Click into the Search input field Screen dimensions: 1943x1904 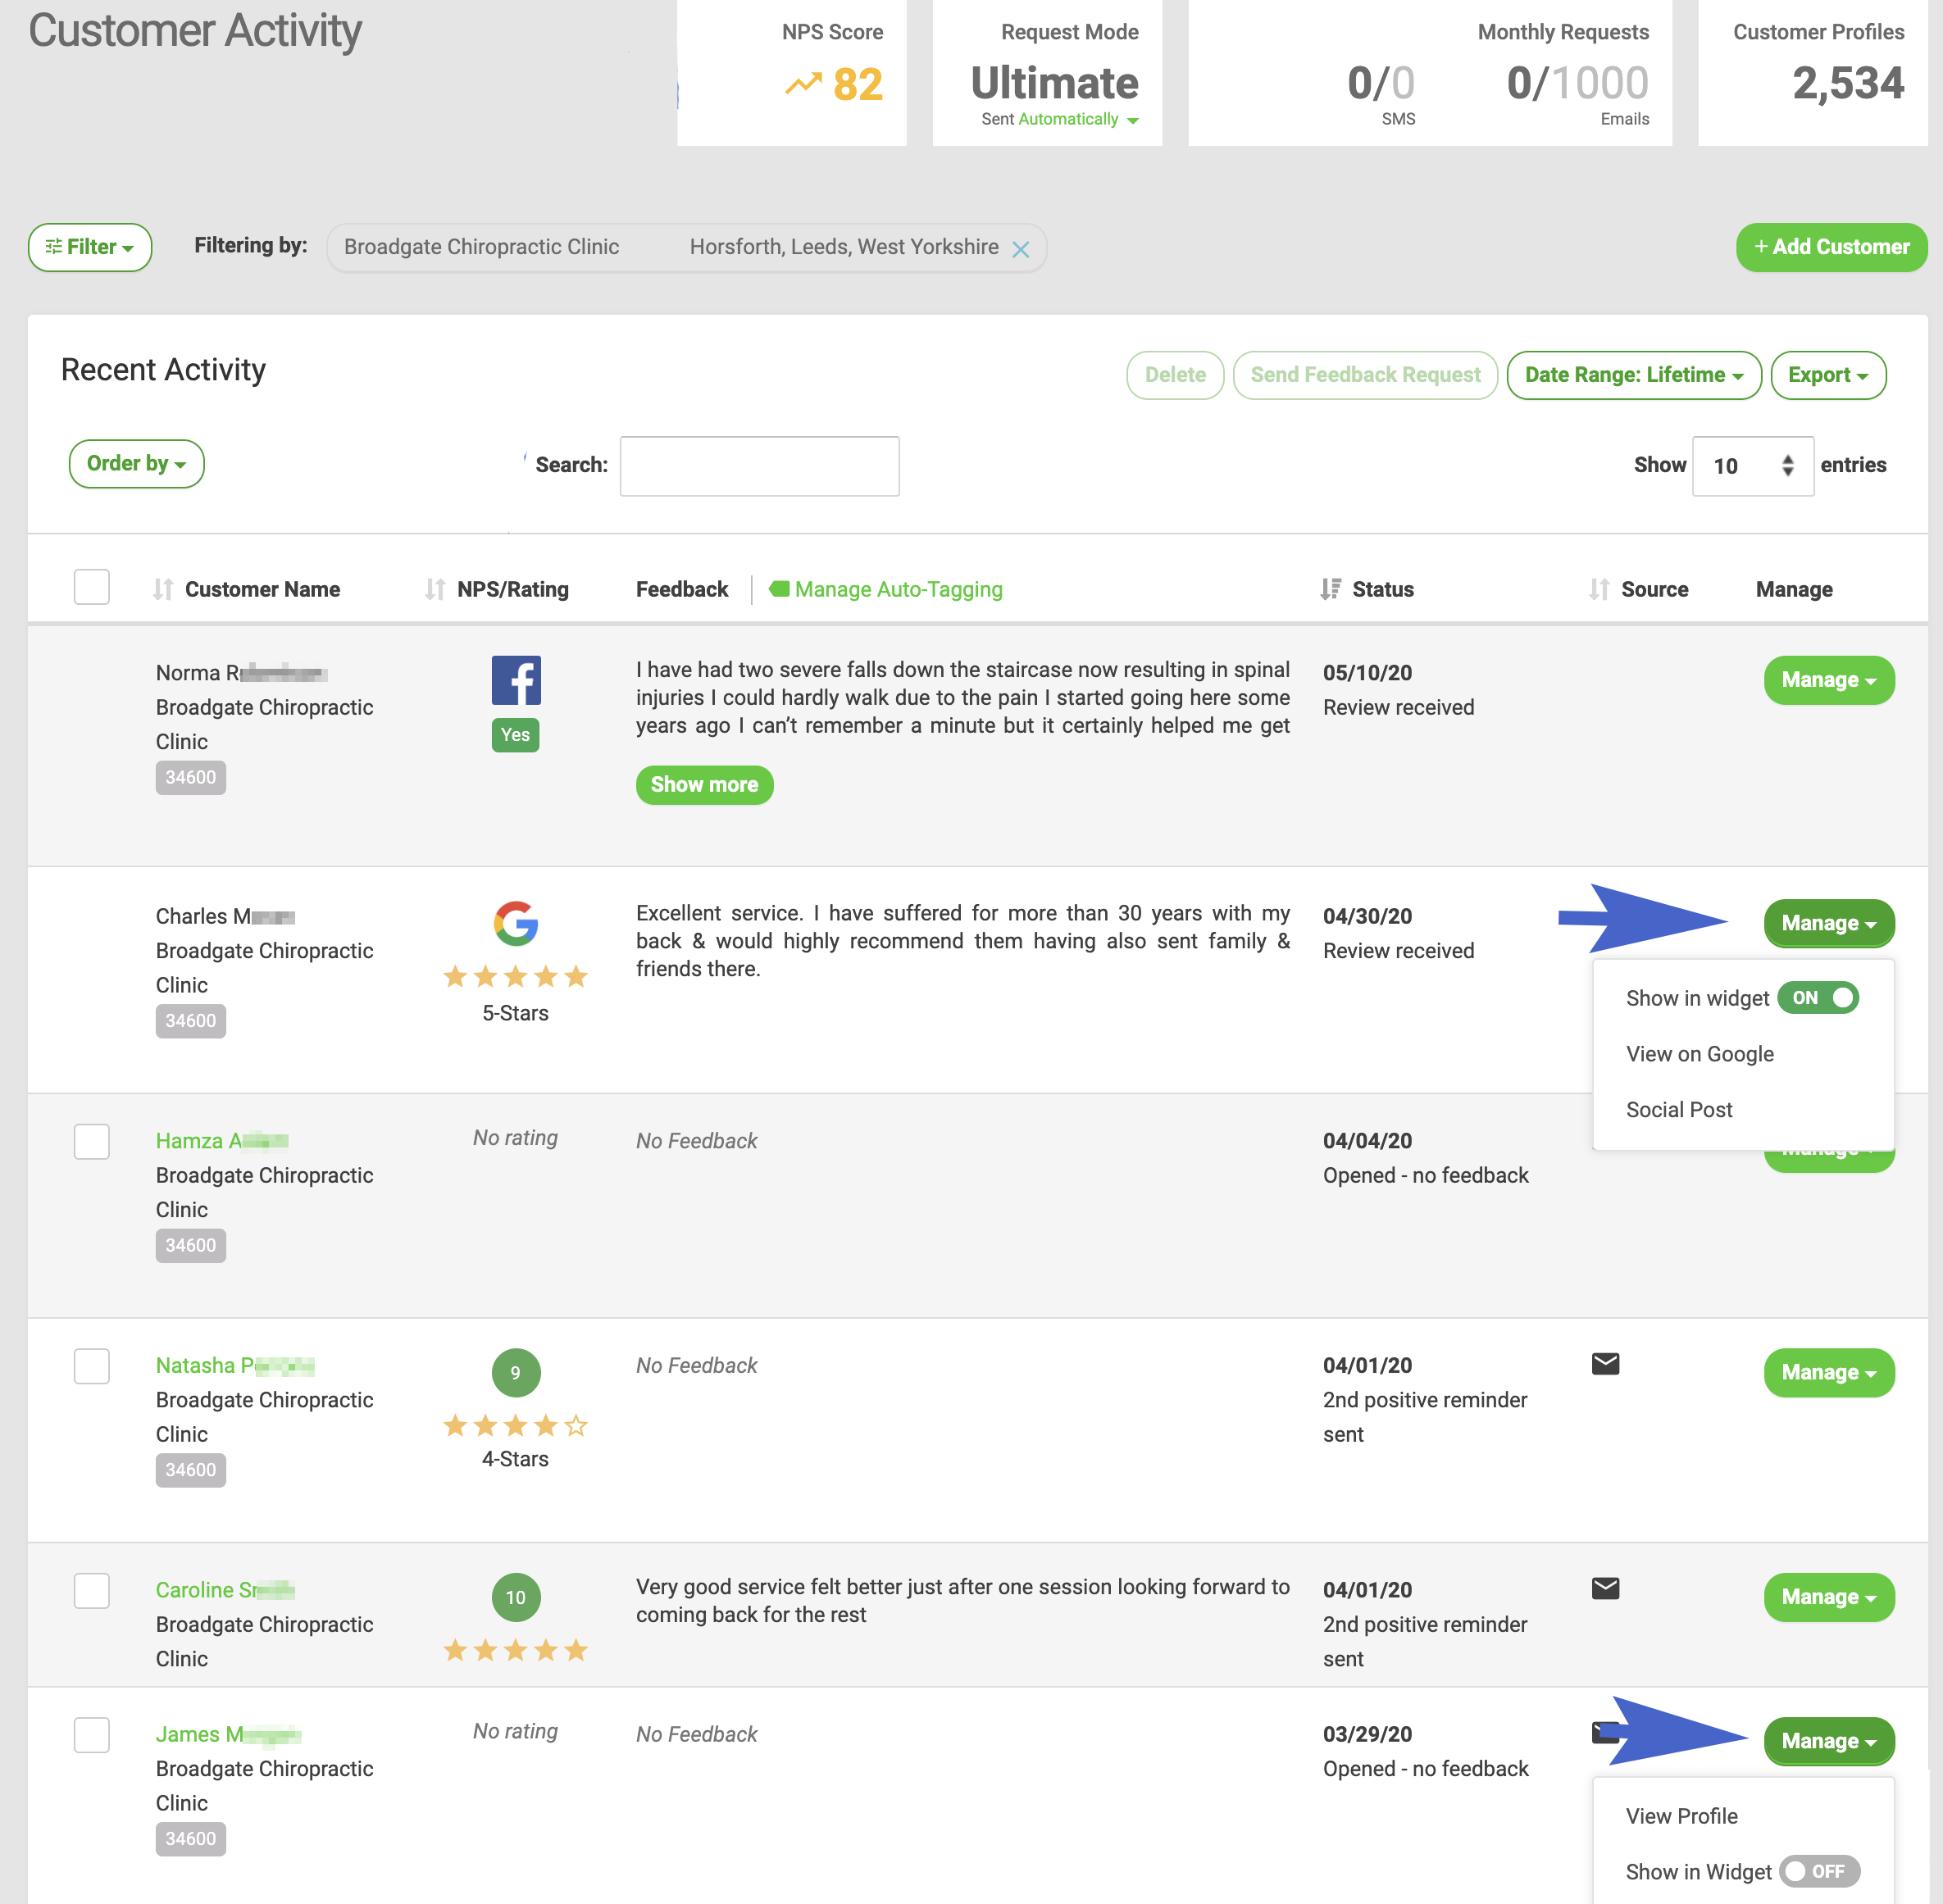pos(759,466)
